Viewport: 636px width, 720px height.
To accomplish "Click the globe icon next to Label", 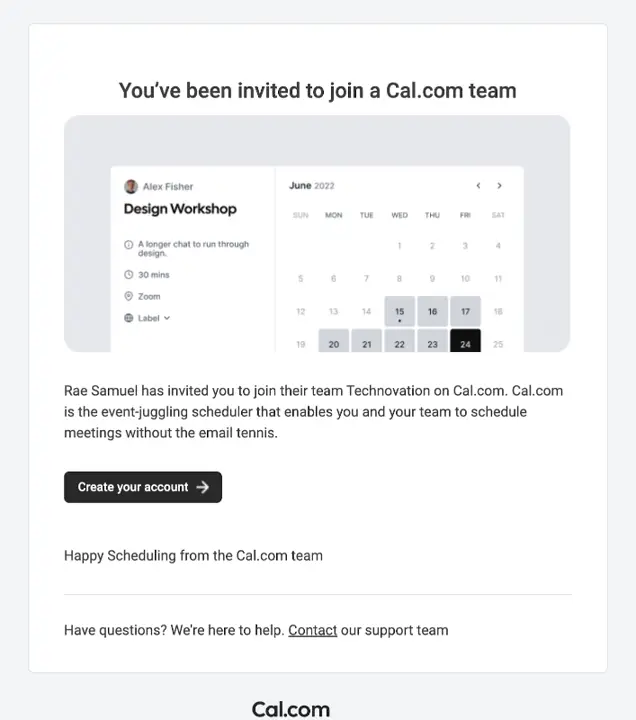I will [x=129, y=318].
